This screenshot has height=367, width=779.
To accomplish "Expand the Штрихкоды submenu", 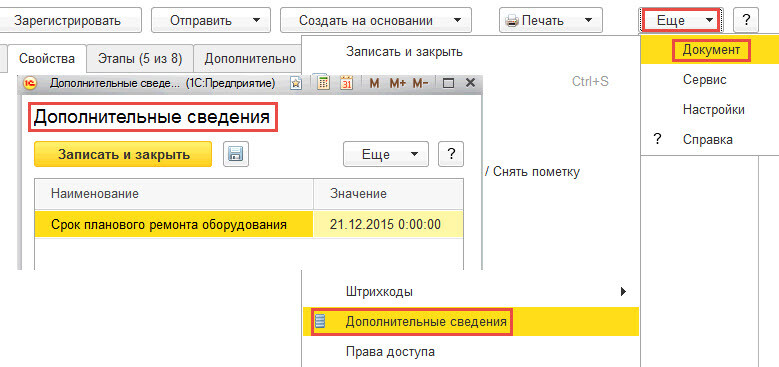I will pyautogui.click(x=470, y=292).
